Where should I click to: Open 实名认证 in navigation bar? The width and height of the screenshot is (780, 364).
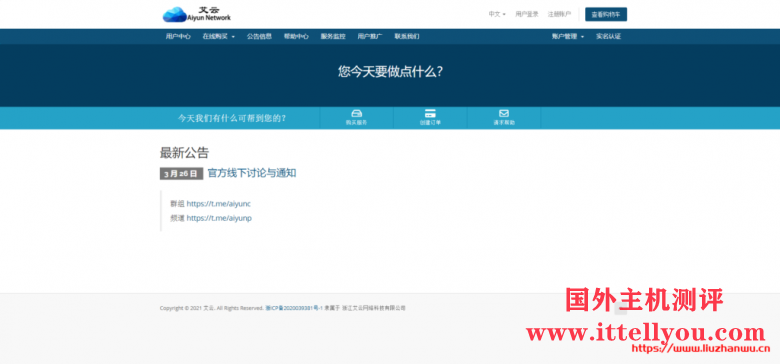tap(608, 36)
